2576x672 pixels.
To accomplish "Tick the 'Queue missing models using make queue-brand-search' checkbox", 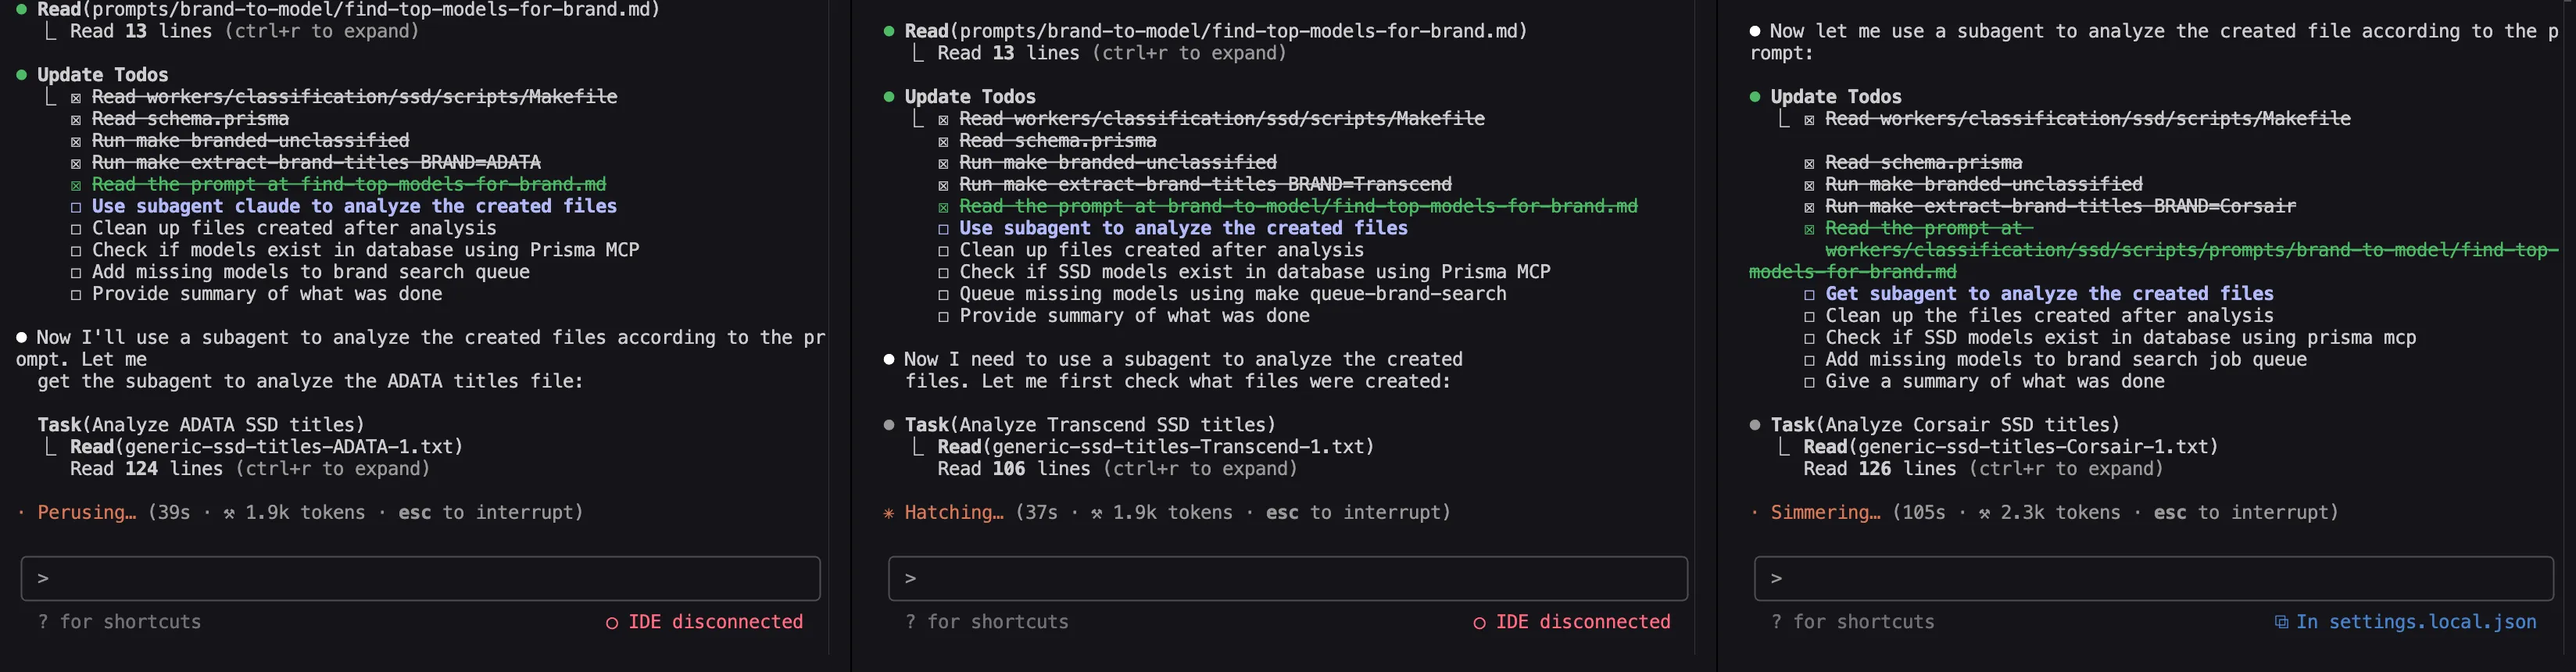I will tap(943, 295).
